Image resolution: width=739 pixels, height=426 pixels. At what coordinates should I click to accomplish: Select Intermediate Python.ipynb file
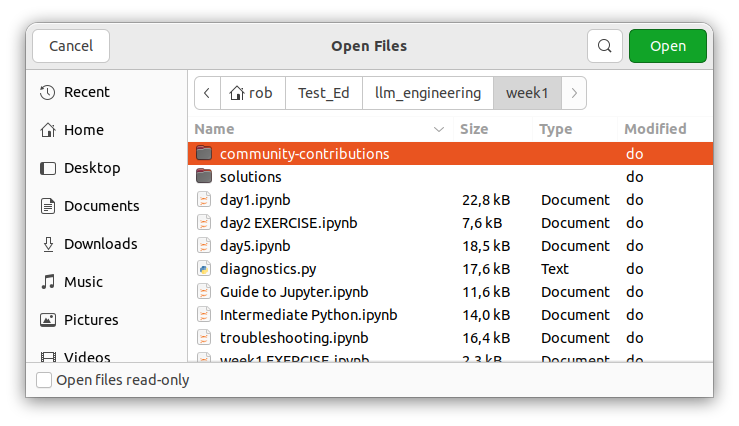click(308, 315)
